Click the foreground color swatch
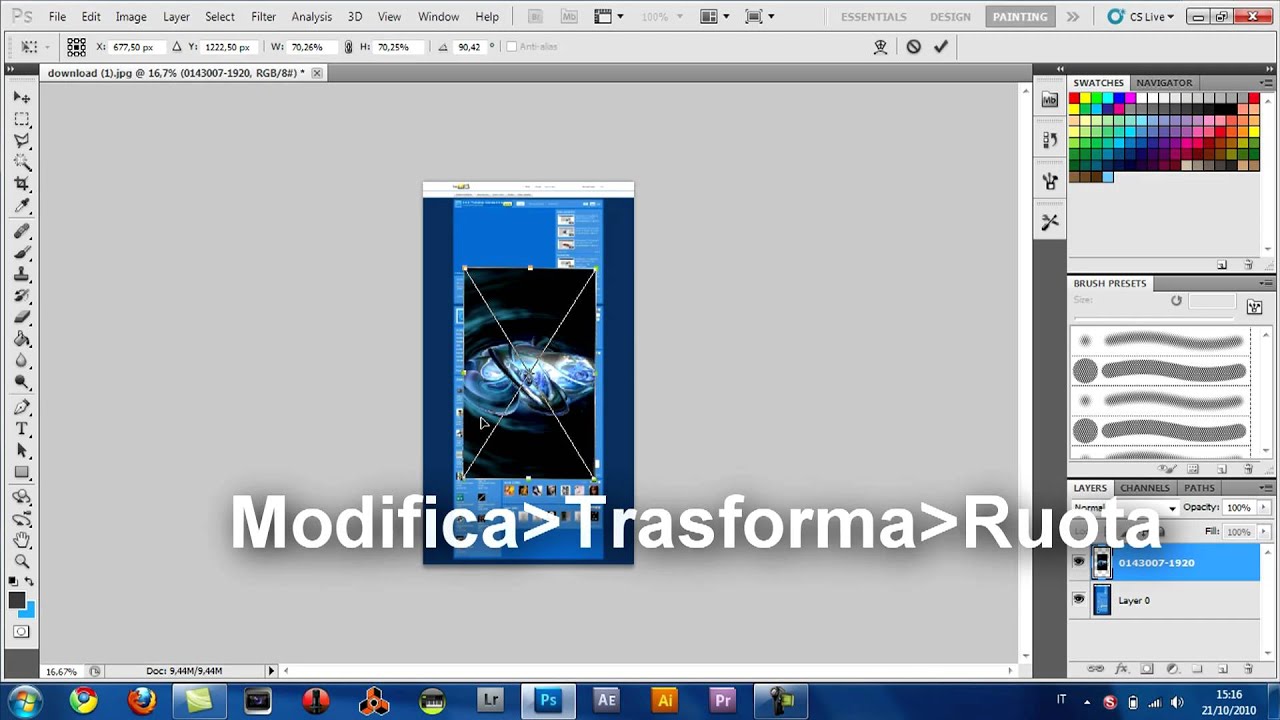 click(x=17, y=600)
